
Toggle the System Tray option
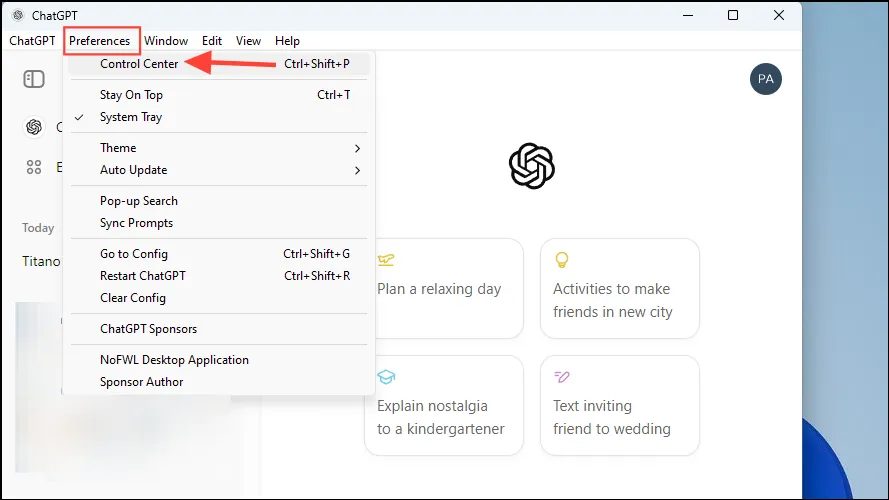click(x=131, y=117)
